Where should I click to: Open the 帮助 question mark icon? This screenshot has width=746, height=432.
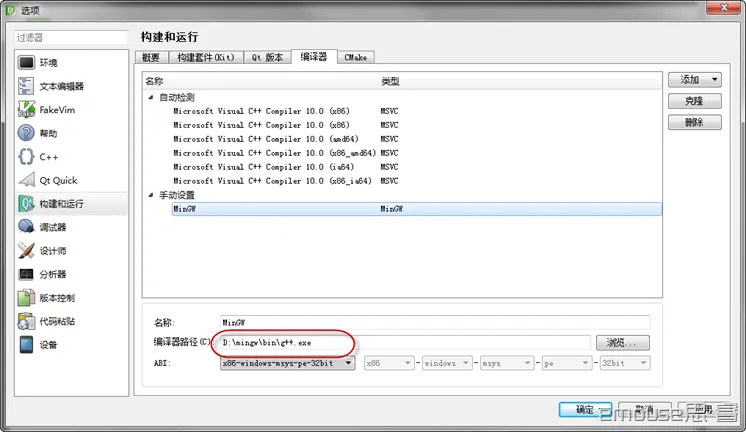26,133
